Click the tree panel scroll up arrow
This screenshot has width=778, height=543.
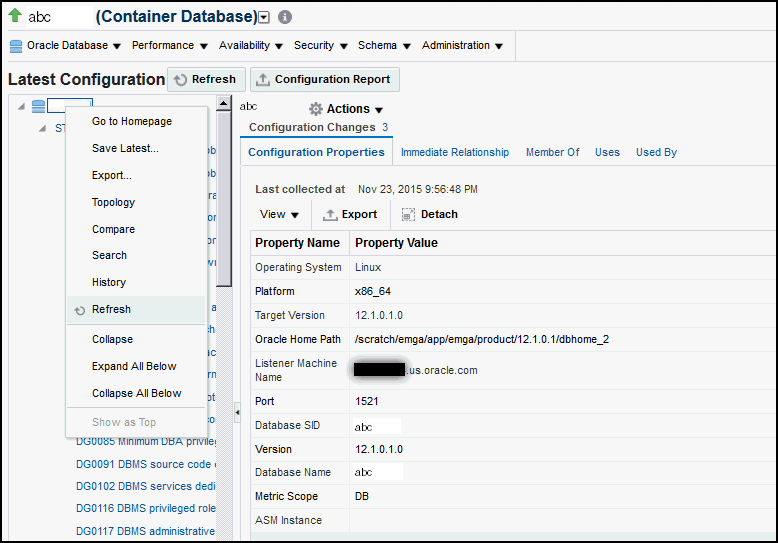[224, 104]
